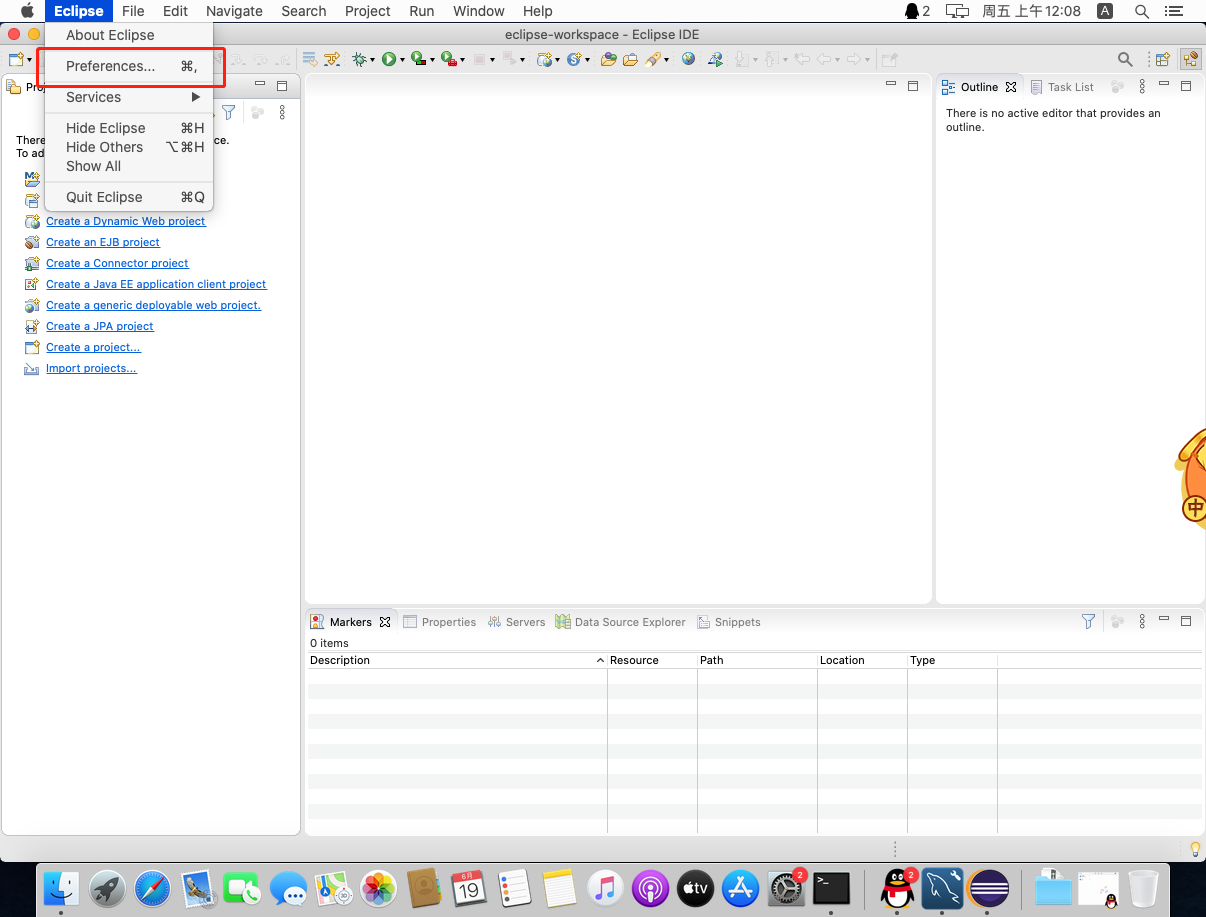1206x917 pixels.
Task: Open the dropdown arrow beside Coverage
Action: (x=432, y=60)
